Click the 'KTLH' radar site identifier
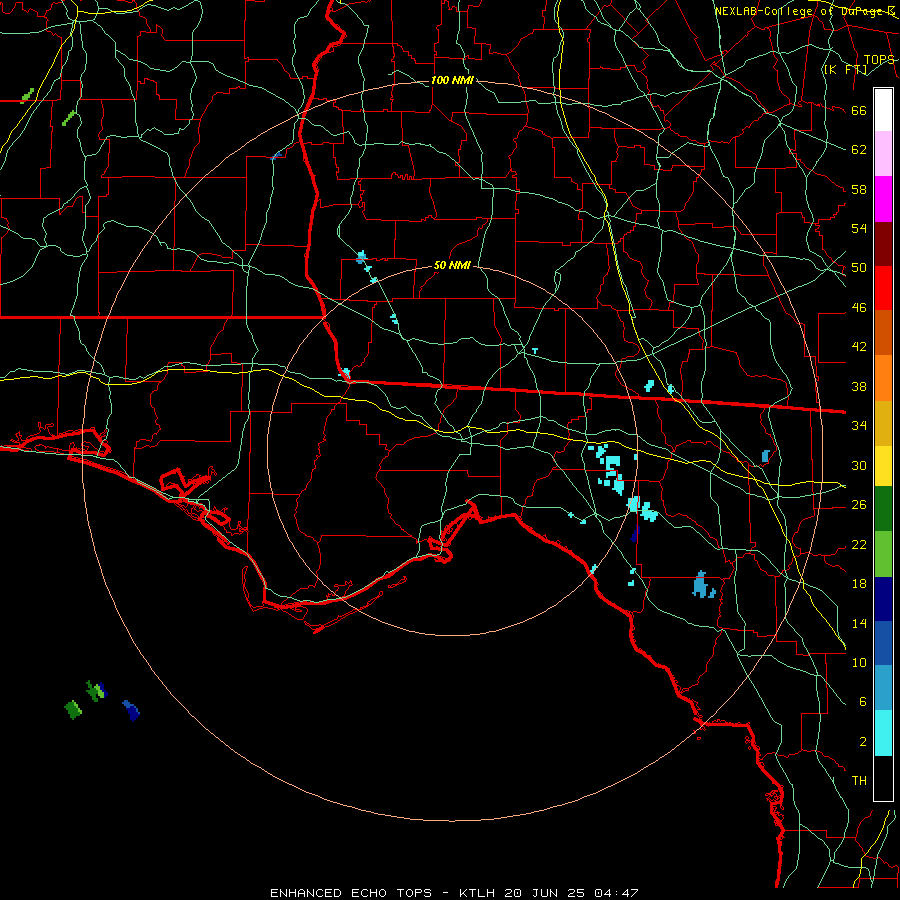This screenshot has width=900, height=900. tap(476, 893)
